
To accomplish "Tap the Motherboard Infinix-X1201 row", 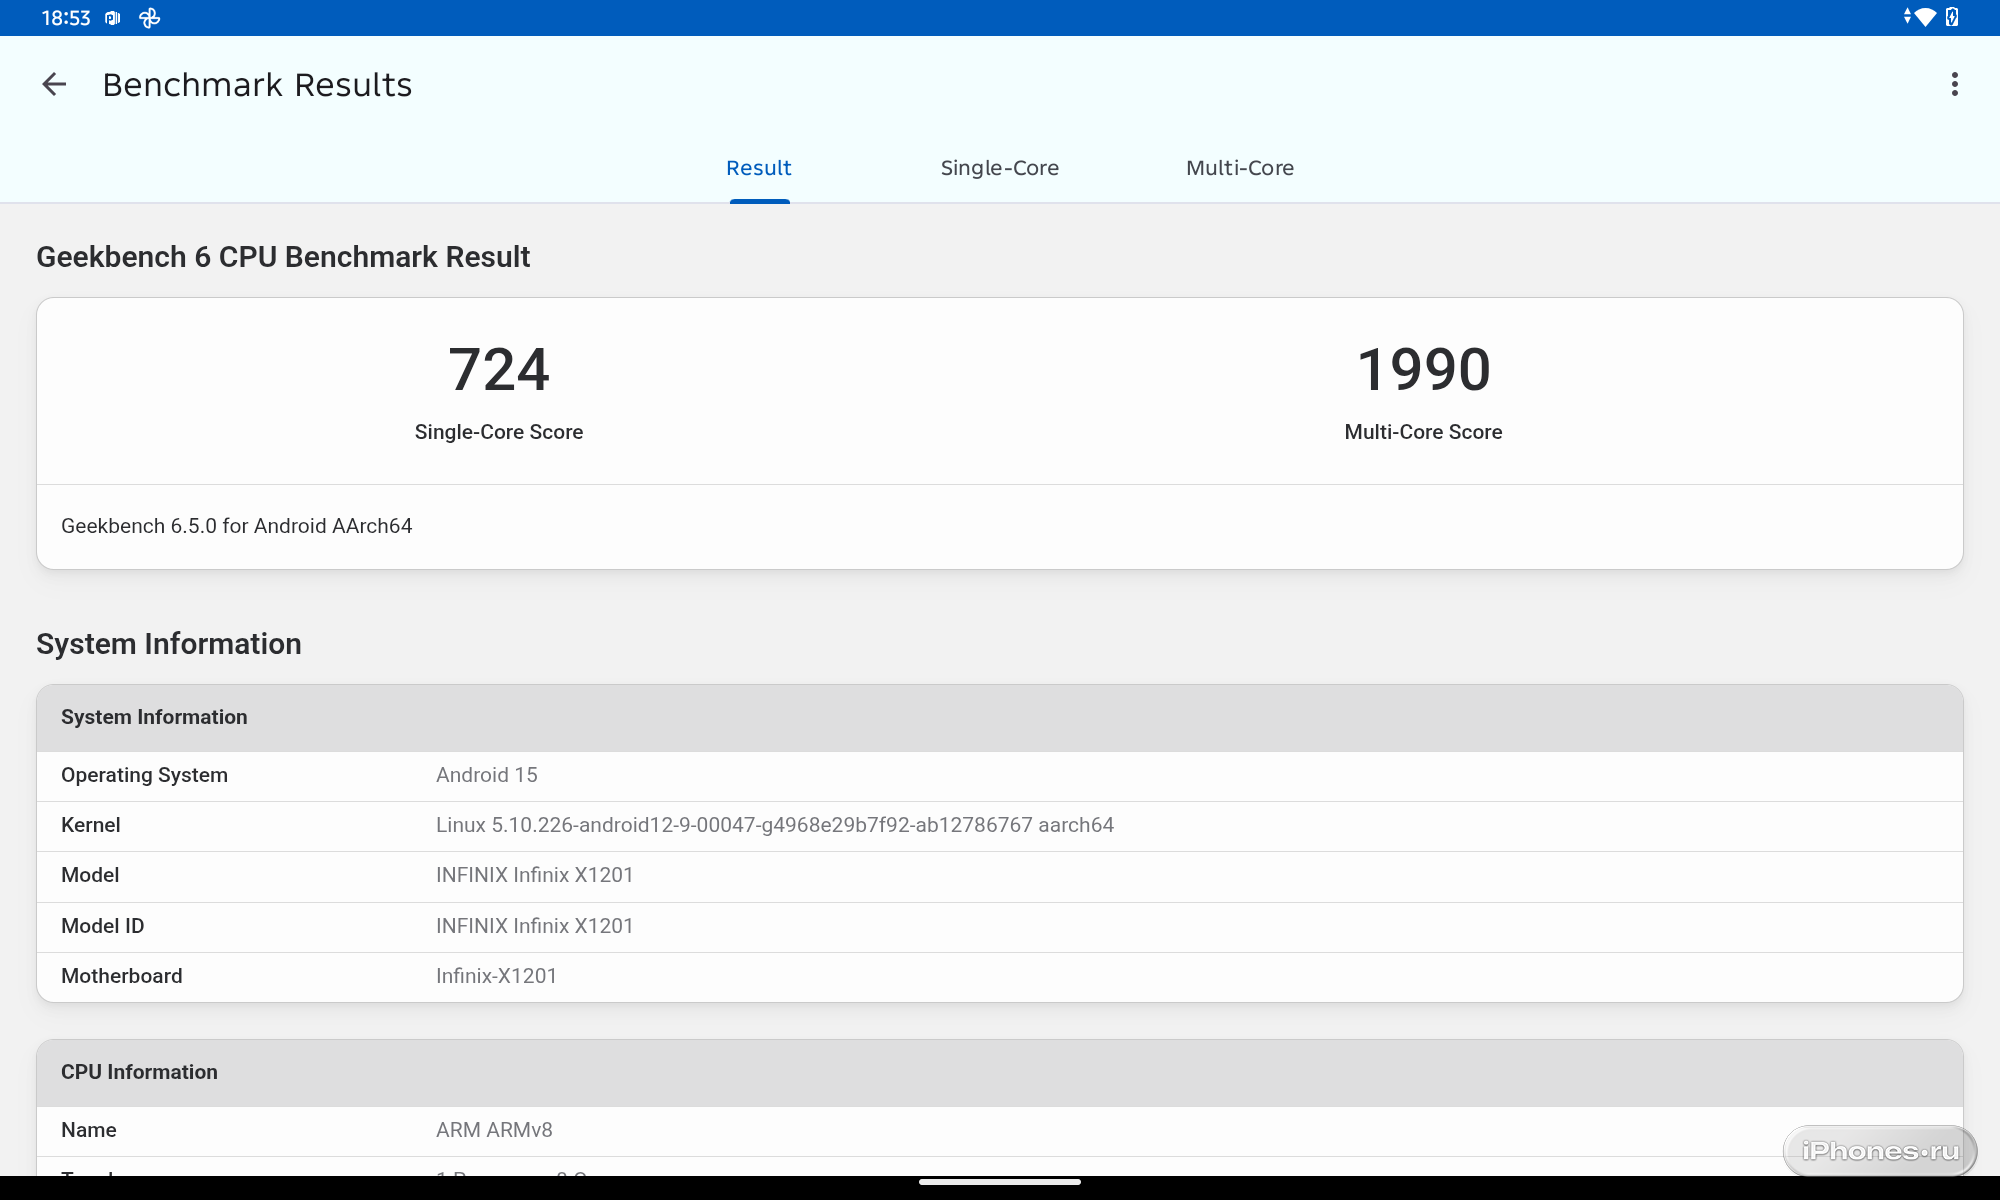I will tap(496, 976).
